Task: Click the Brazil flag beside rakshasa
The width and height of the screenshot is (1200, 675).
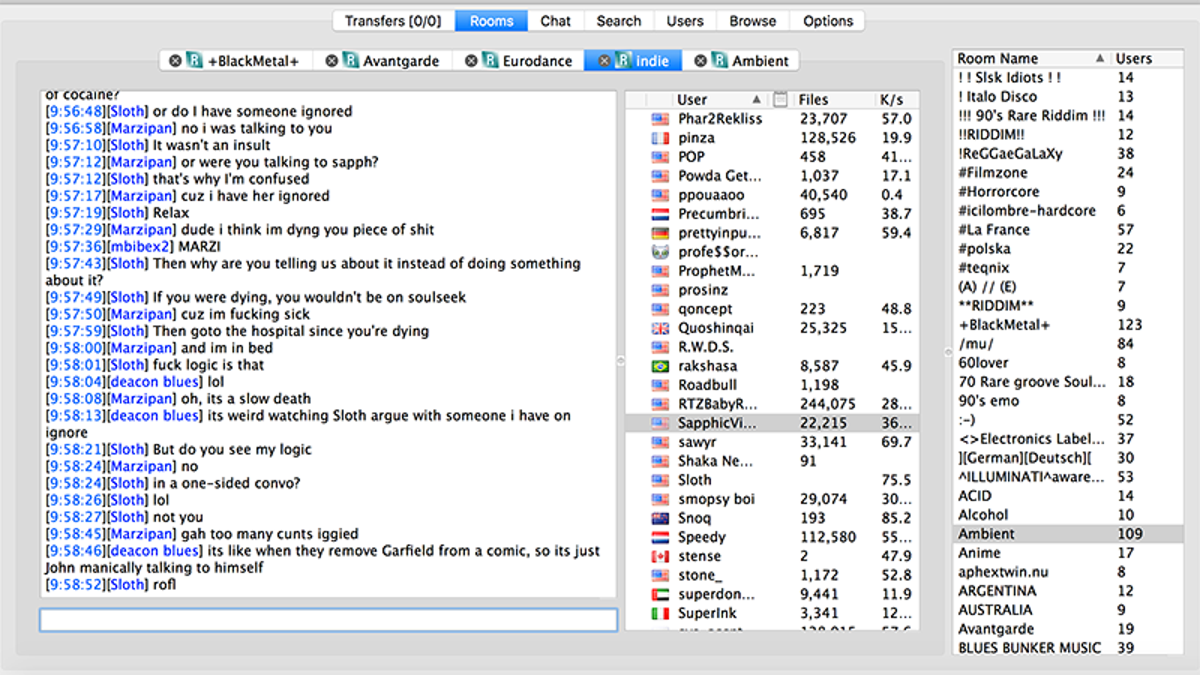Action: 660,366
